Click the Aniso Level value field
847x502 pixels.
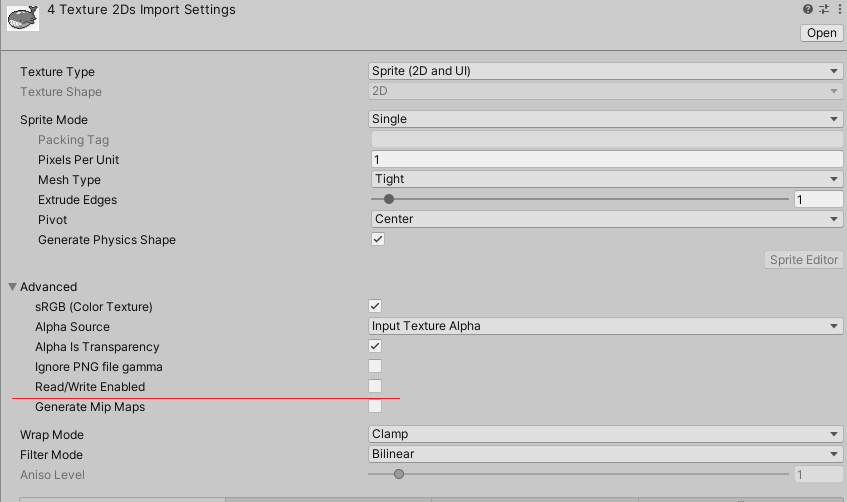[x=818, y=474]
